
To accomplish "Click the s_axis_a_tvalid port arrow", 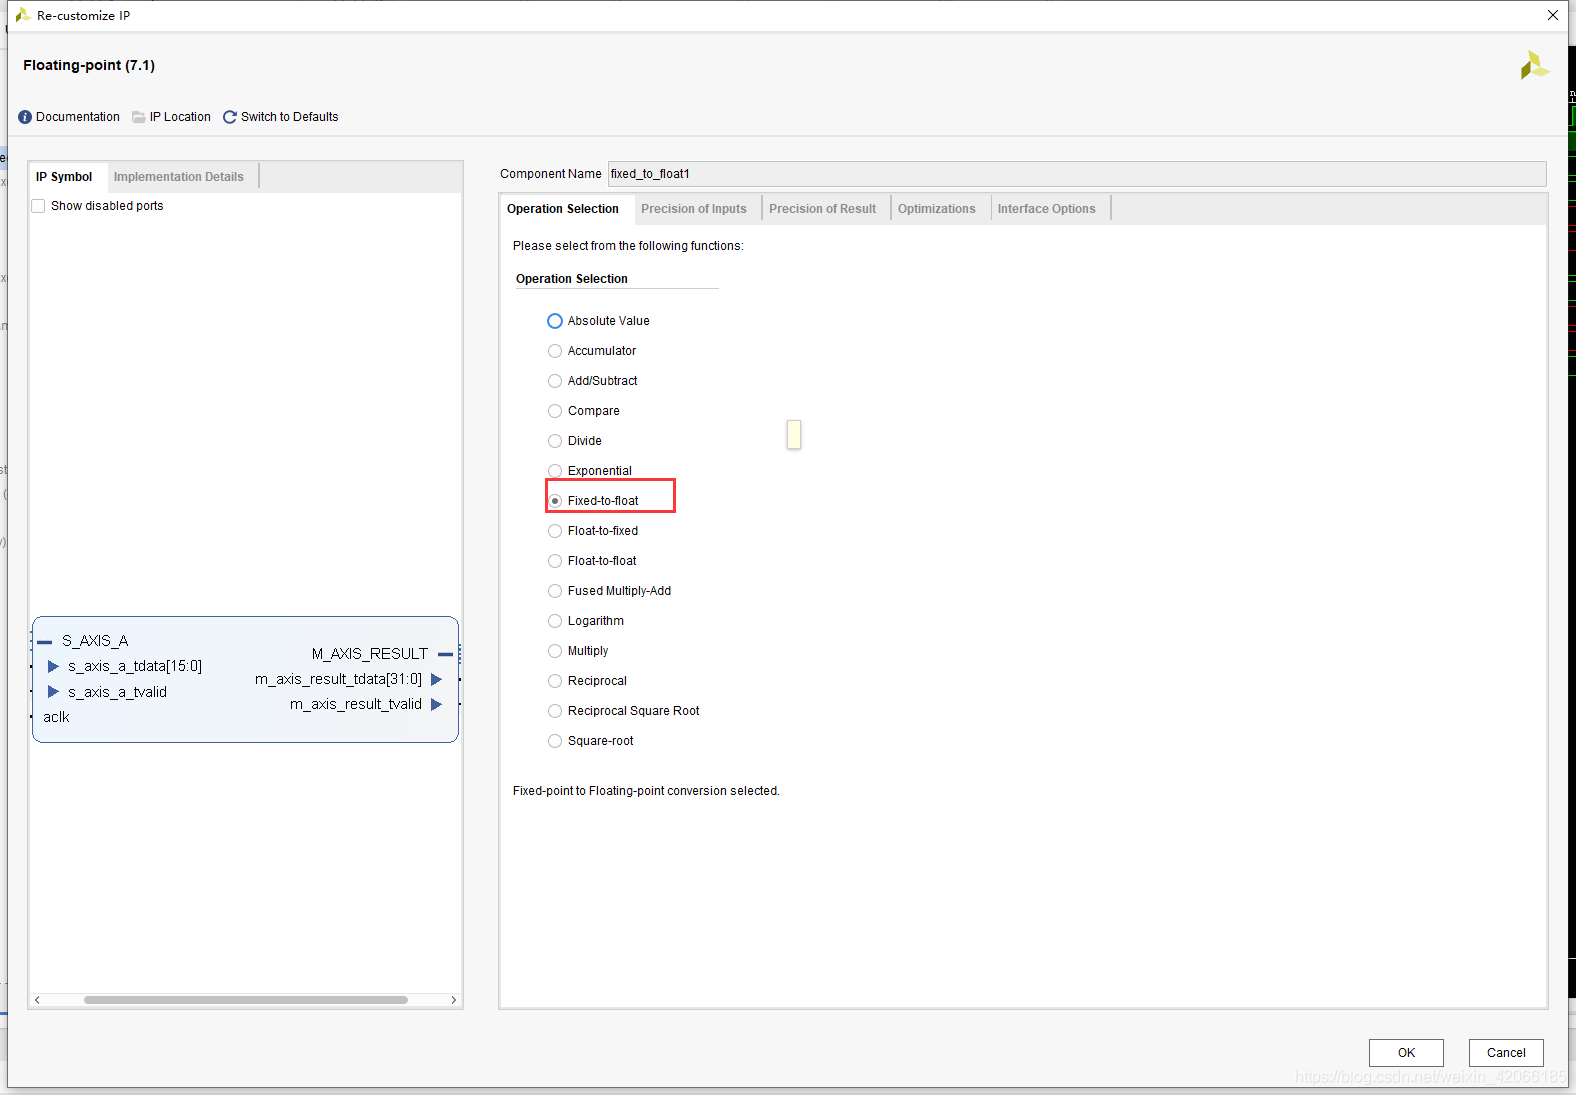I will coord(53,692).
